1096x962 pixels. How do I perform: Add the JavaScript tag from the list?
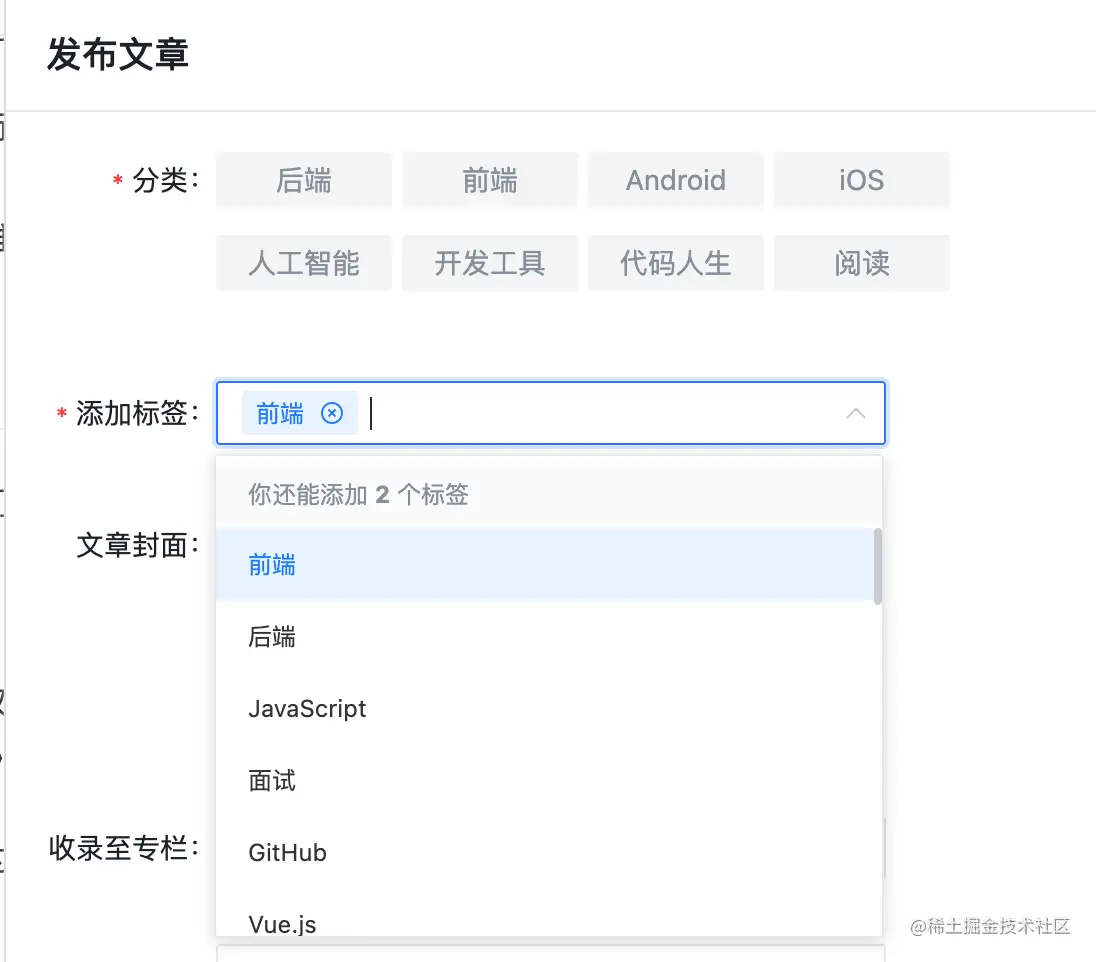click(x=307, y=709)
